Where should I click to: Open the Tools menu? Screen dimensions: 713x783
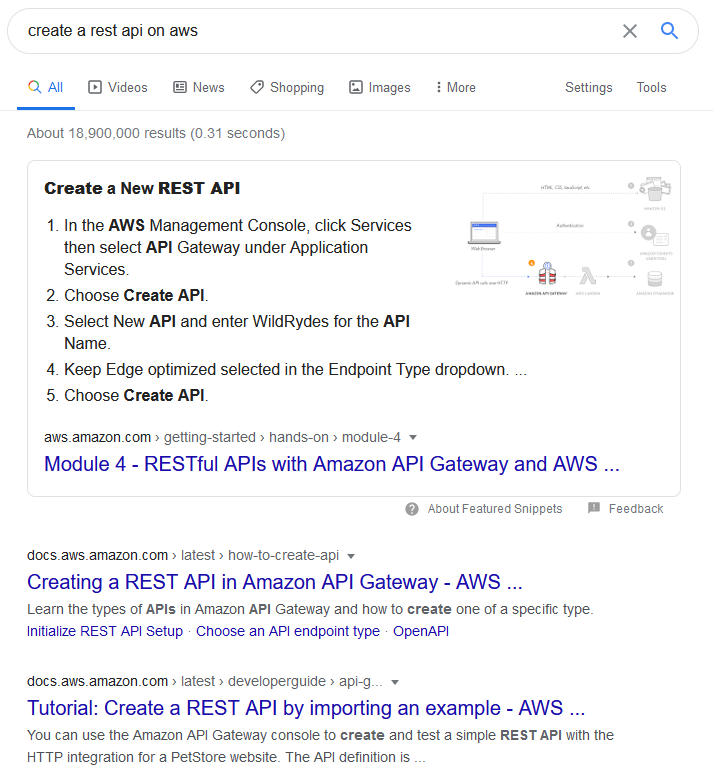[651, 87]
